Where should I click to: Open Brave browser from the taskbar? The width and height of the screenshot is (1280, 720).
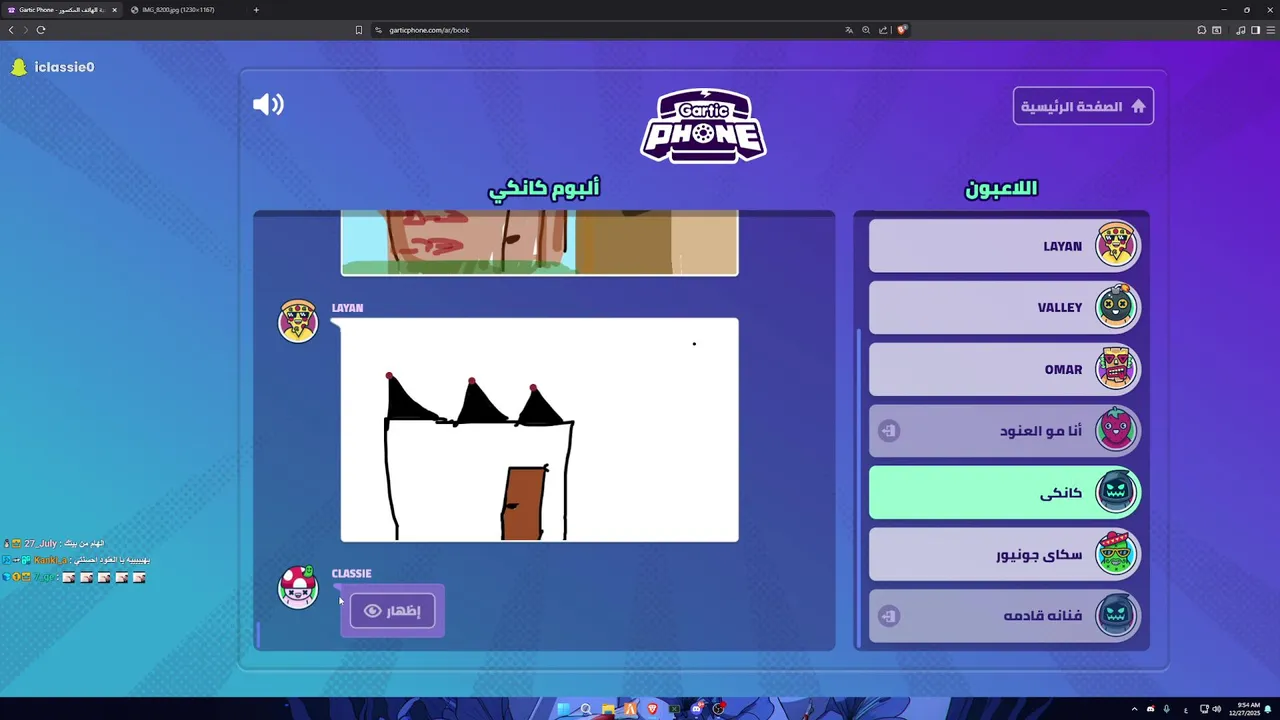pos(653,709)
